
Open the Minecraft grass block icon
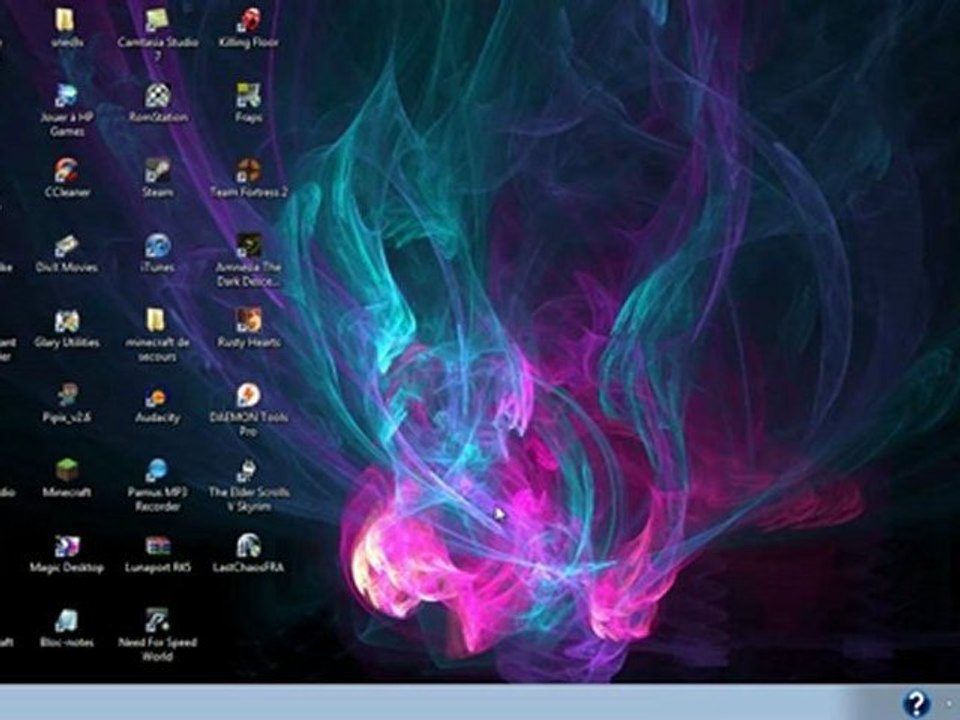[x=66, y=471]
